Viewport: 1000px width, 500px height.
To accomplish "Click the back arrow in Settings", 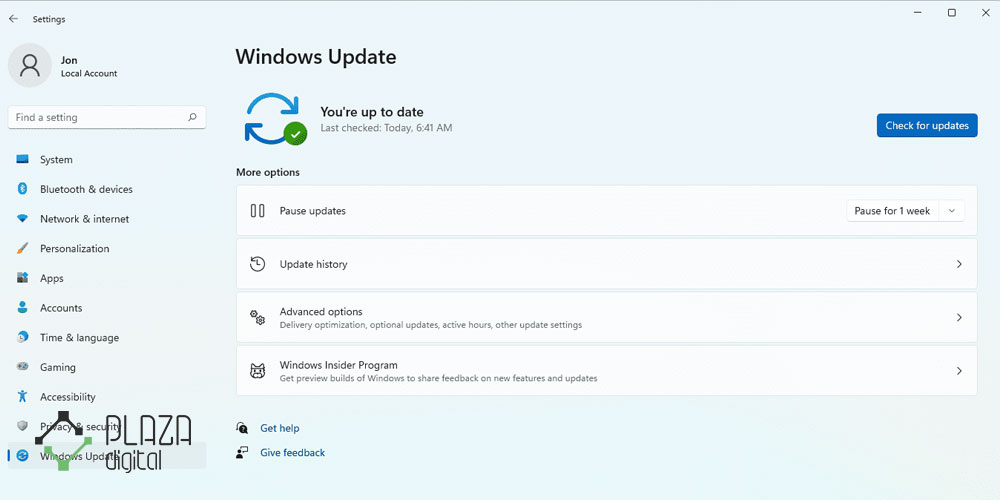I will point(13,19).
